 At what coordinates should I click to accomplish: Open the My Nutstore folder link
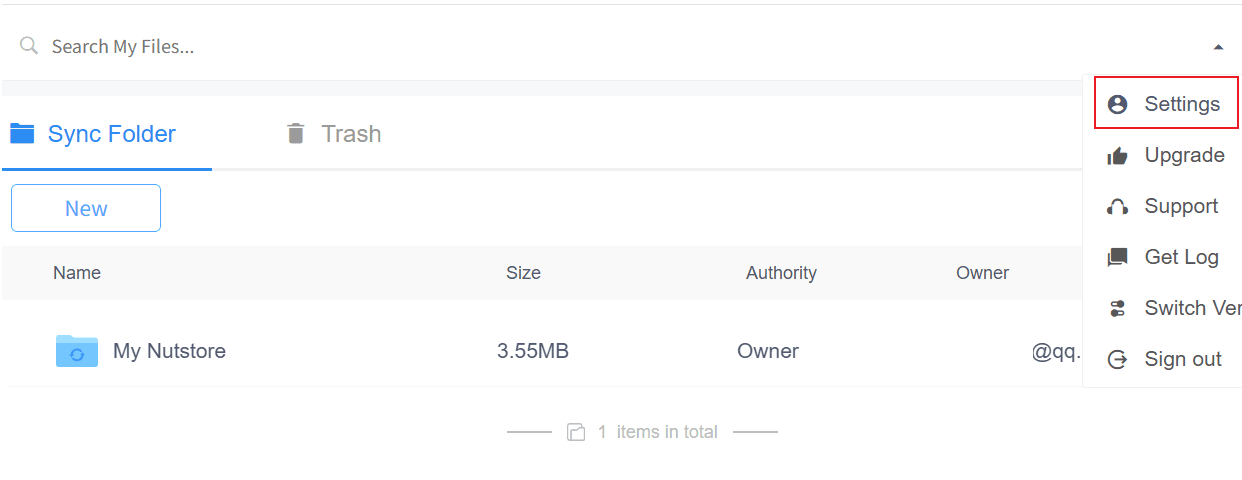point(169,351)
